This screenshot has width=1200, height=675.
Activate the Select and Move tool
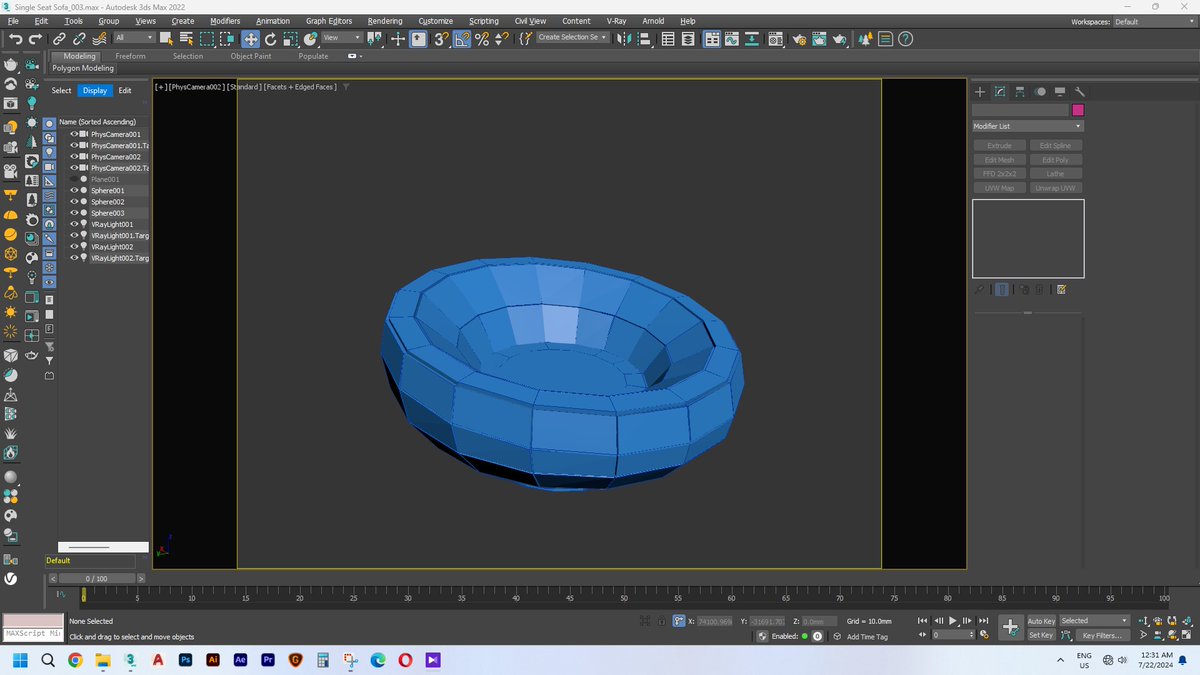[x=250, y=39]
